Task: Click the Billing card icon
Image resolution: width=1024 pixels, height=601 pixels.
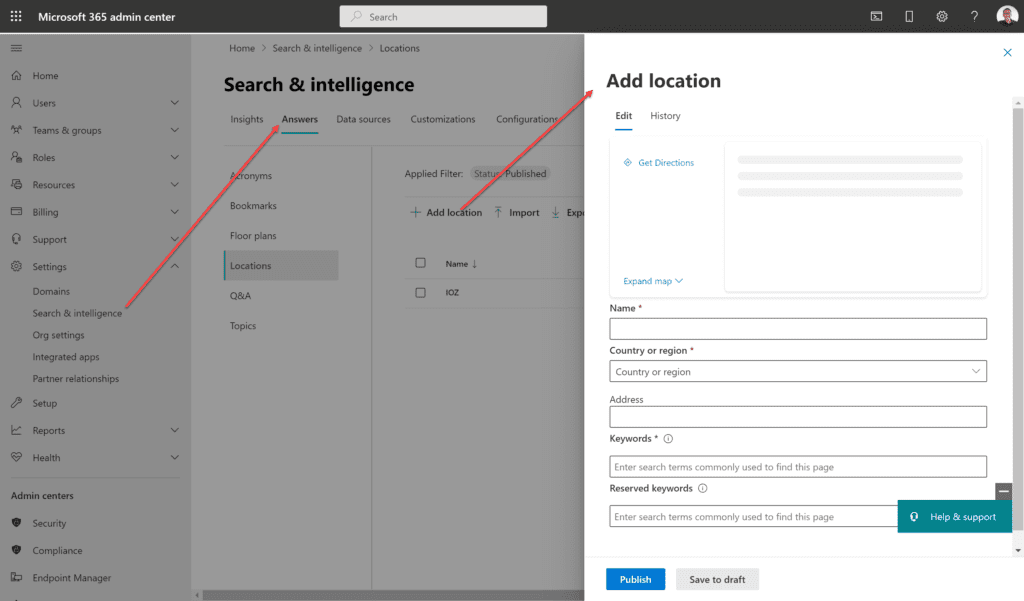Action: point(16,212)
